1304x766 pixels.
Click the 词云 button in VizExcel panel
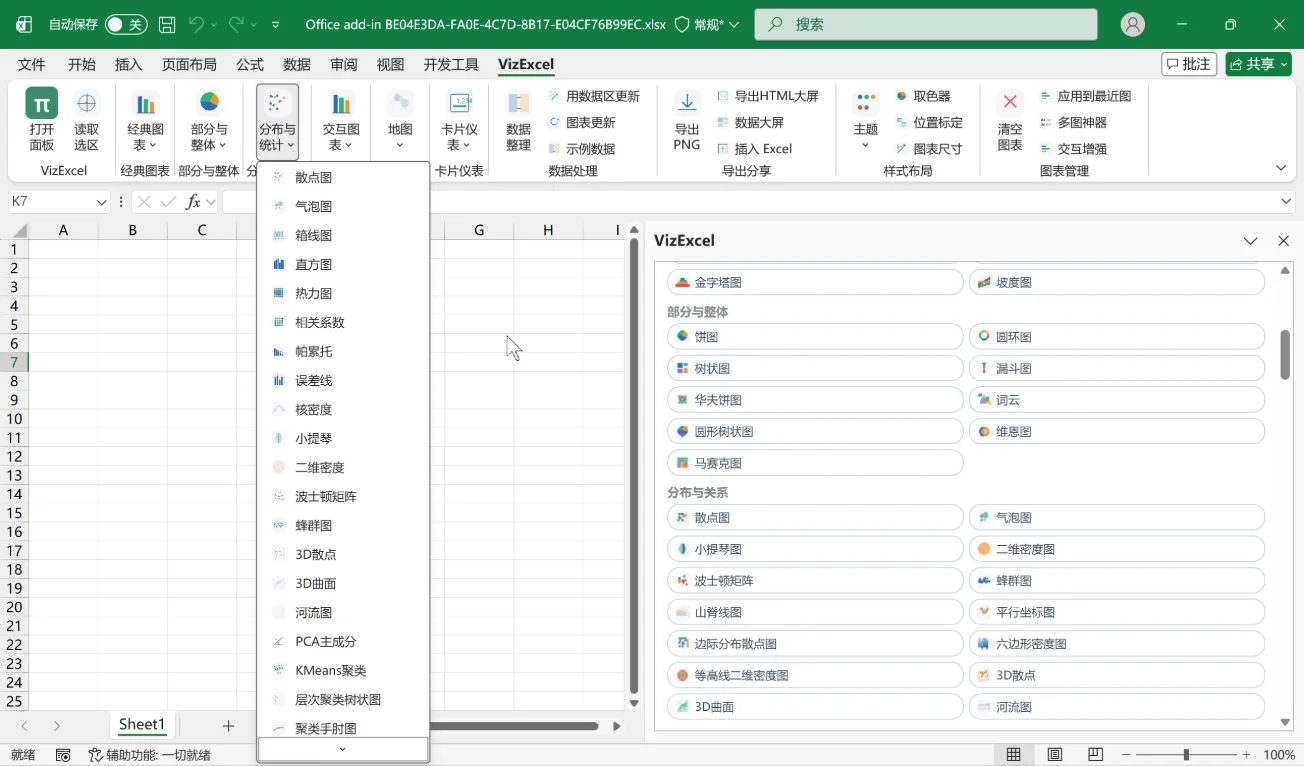click(1117, 400)
